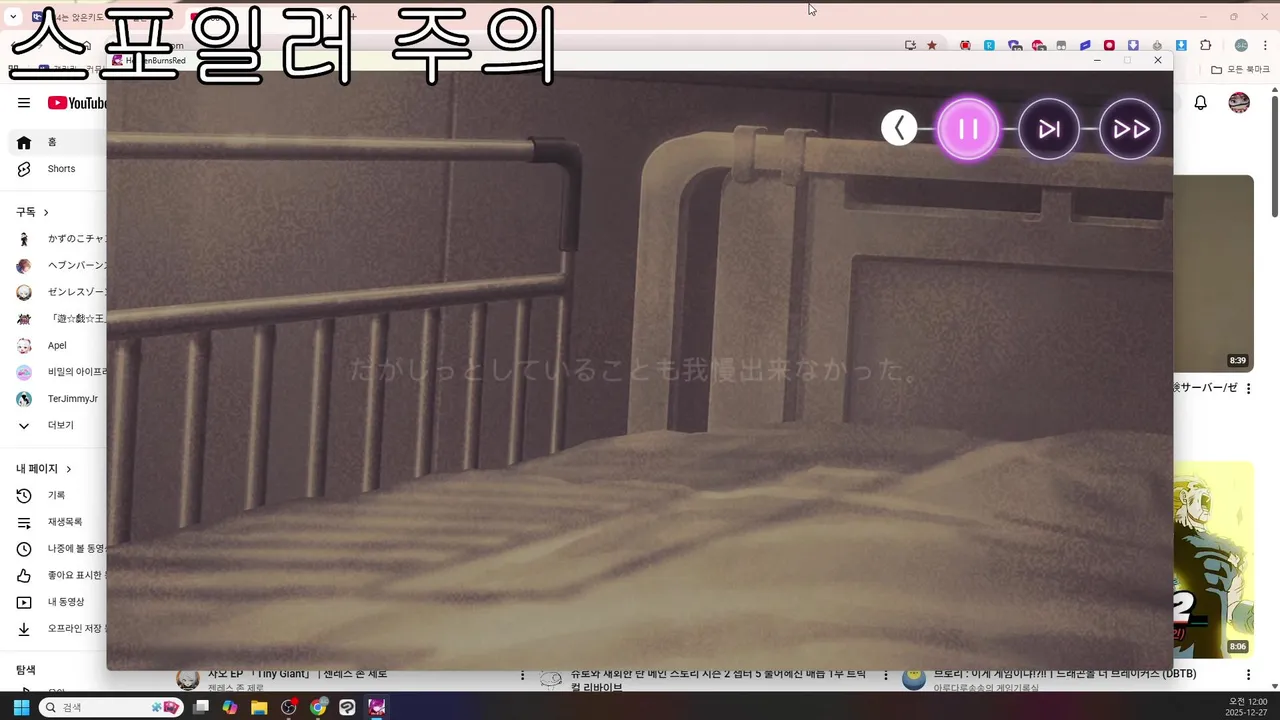This screenshot has height=720, width=1280.
Task: Open the Windows Start menu
Action: tap(21, 707)
